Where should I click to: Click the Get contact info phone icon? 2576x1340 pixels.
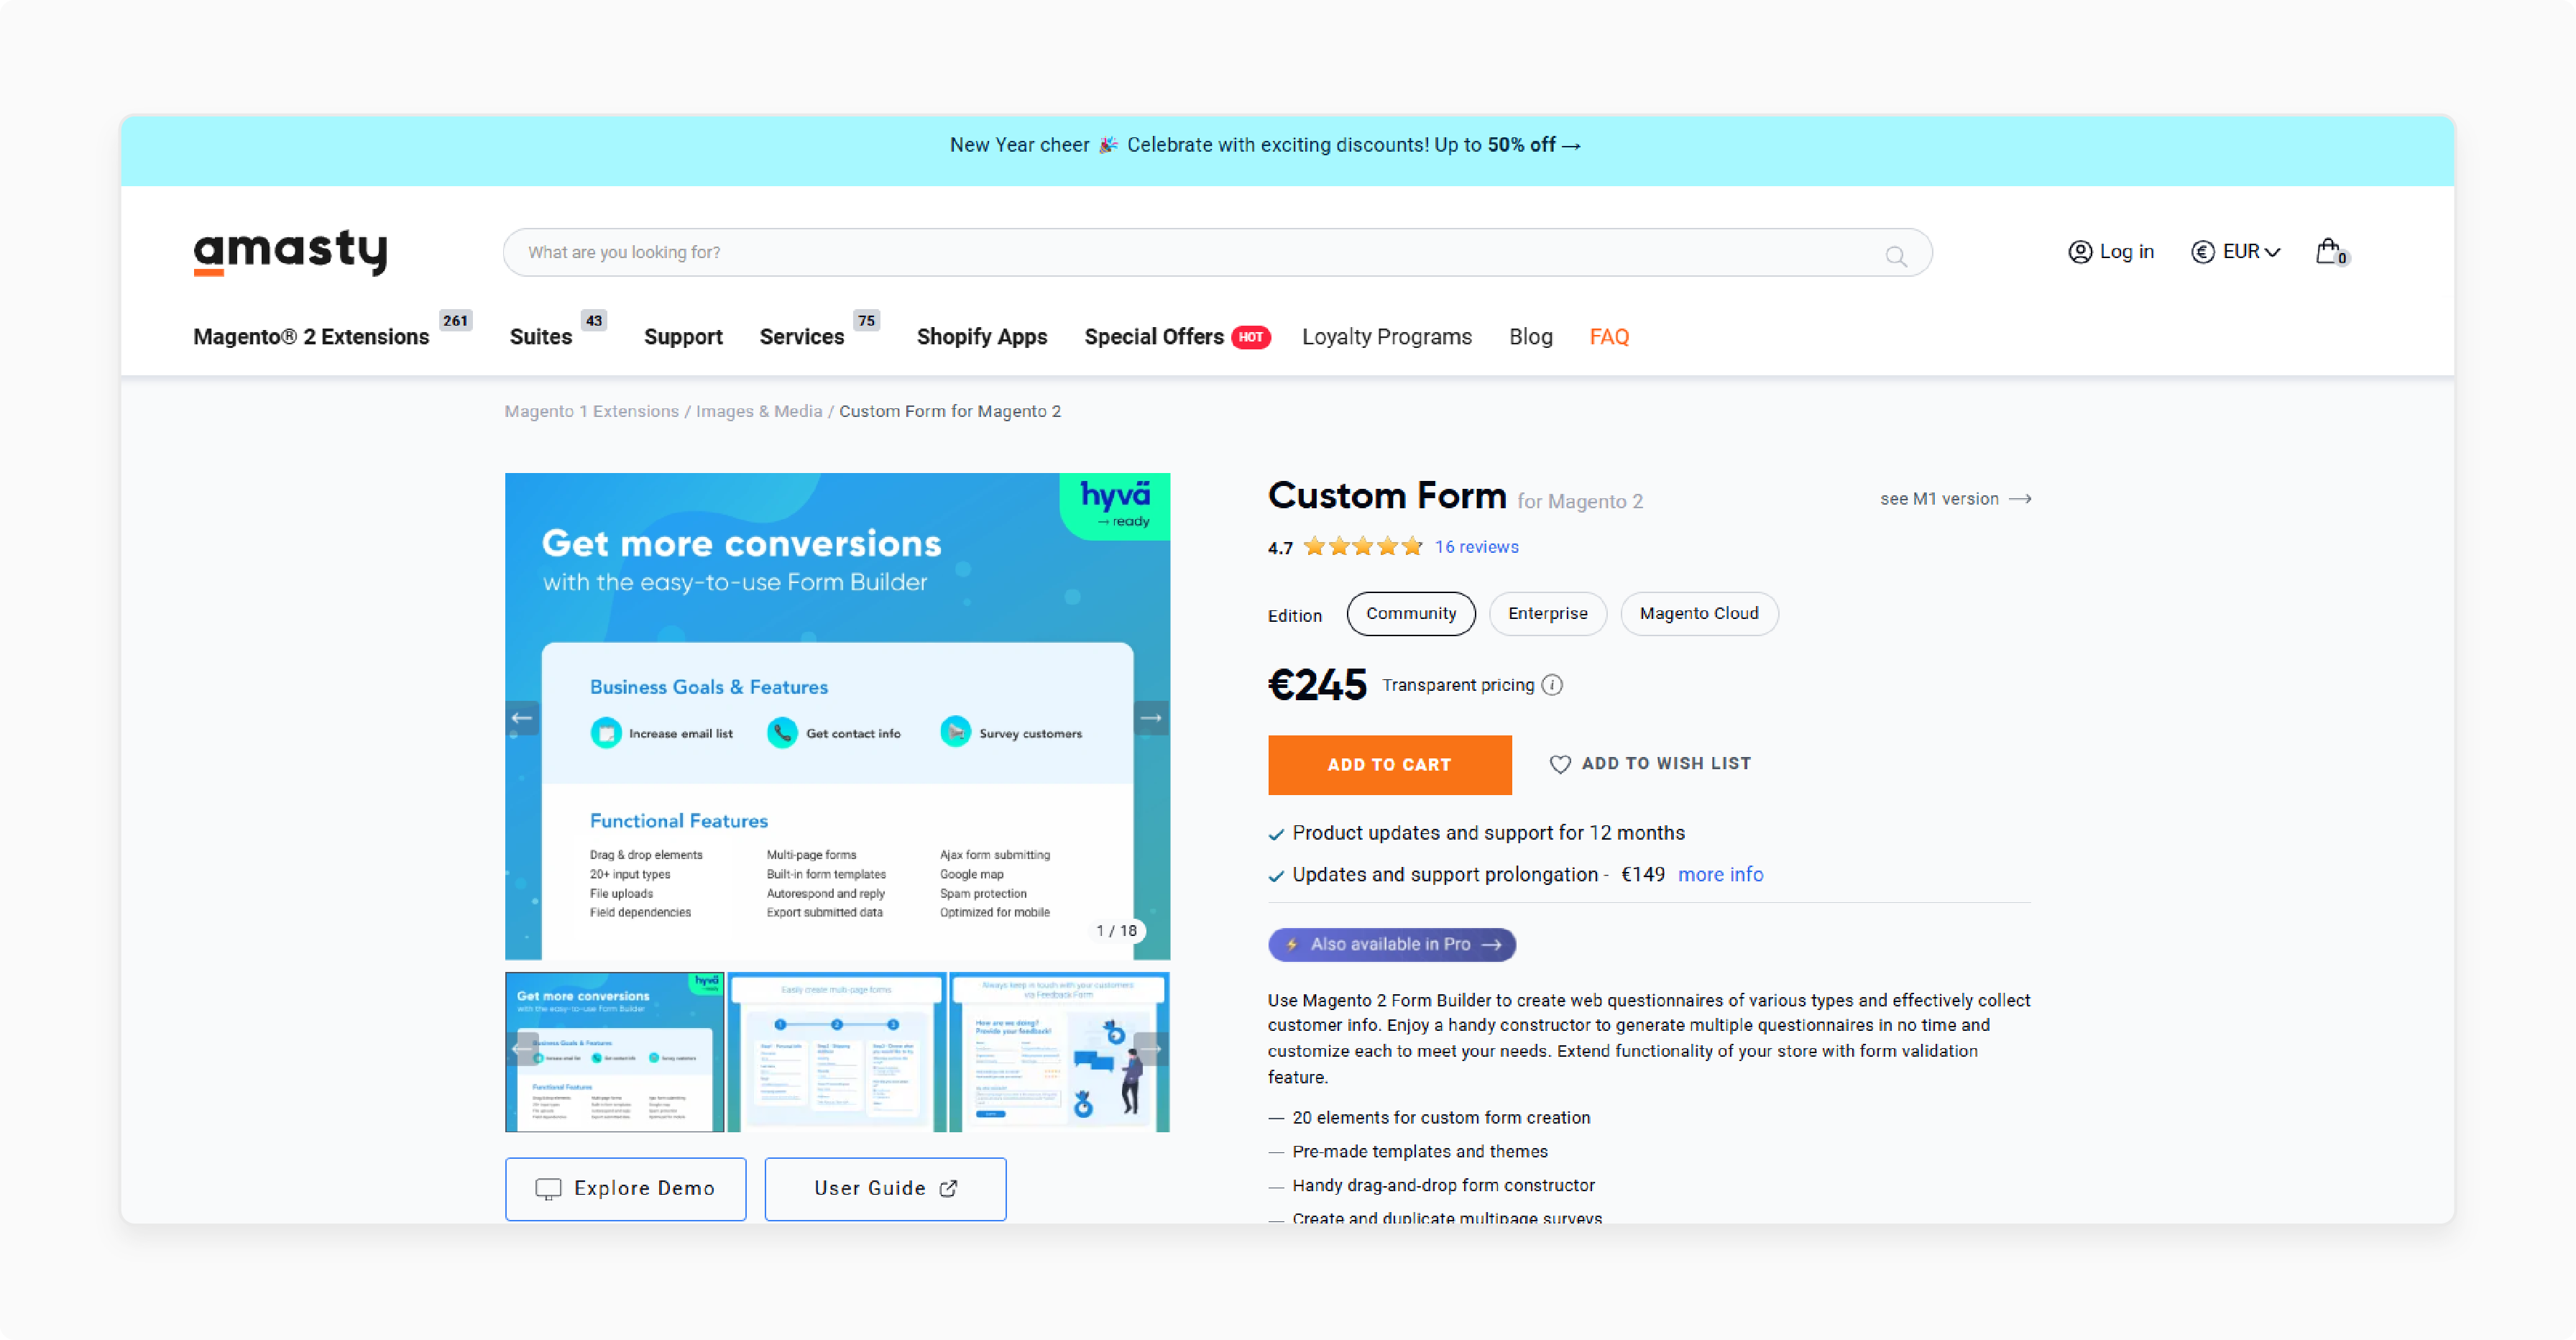[782, 733]
